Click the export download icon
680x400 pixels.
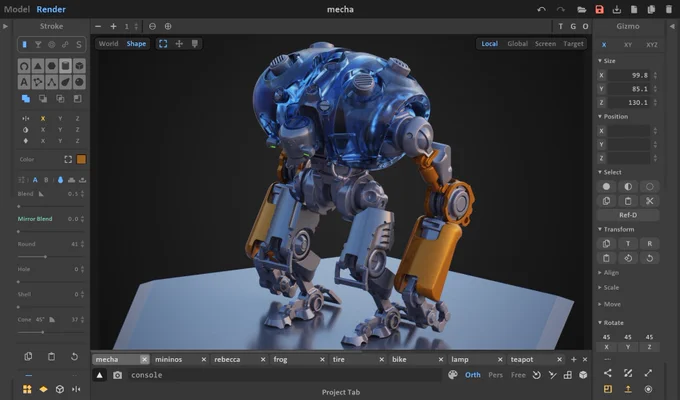[x=617, y=9]
